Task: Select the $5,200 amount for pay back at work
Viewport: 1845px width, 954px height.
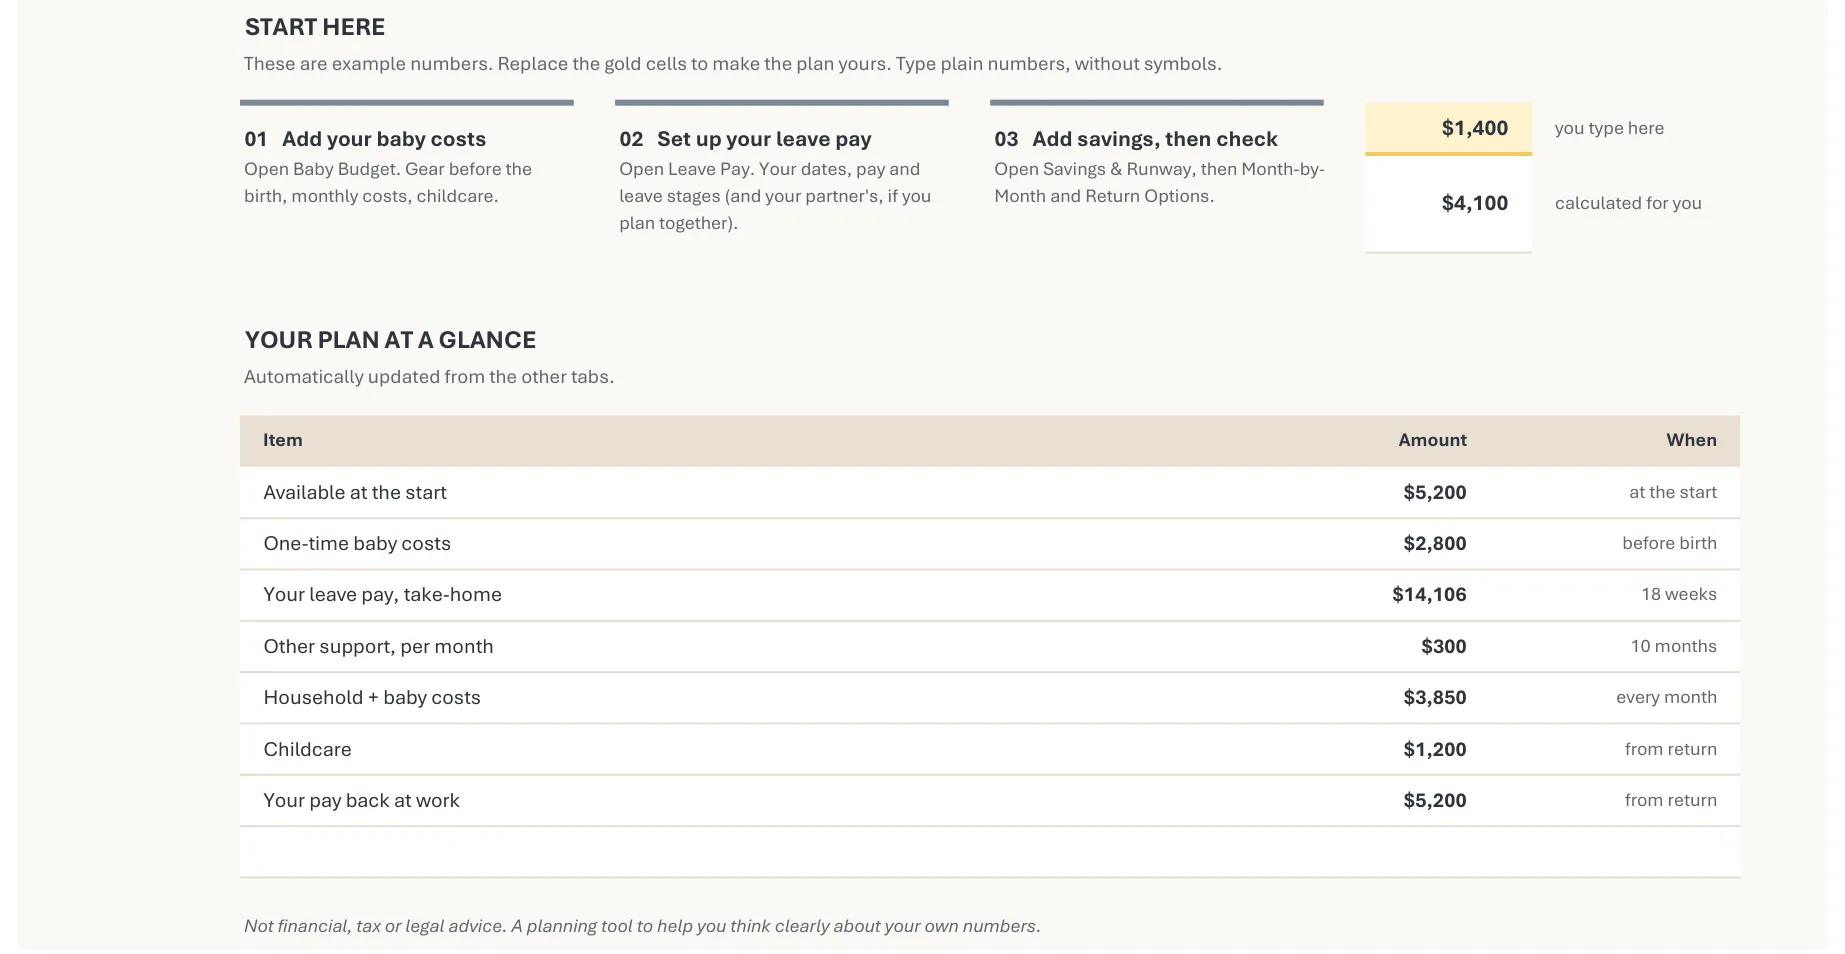Action: click(1435, 800)
